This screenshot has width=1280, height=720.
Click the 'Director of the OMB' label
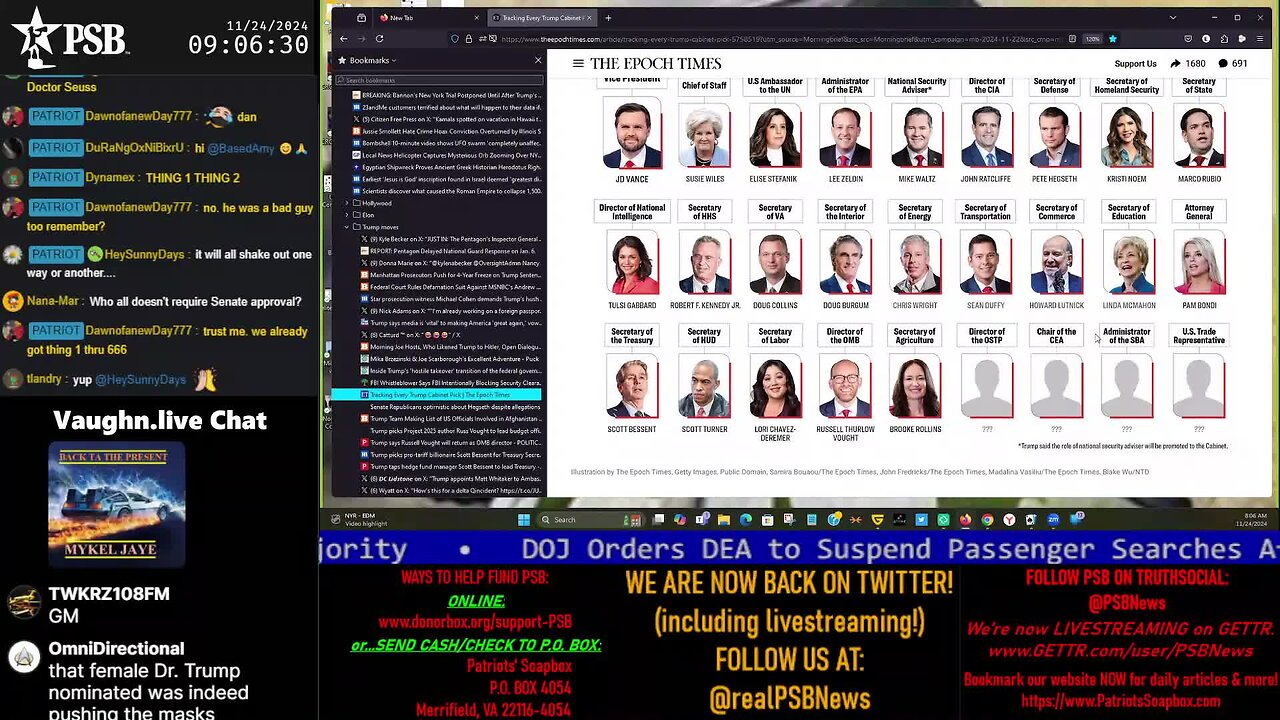click(x=845, y=336)
